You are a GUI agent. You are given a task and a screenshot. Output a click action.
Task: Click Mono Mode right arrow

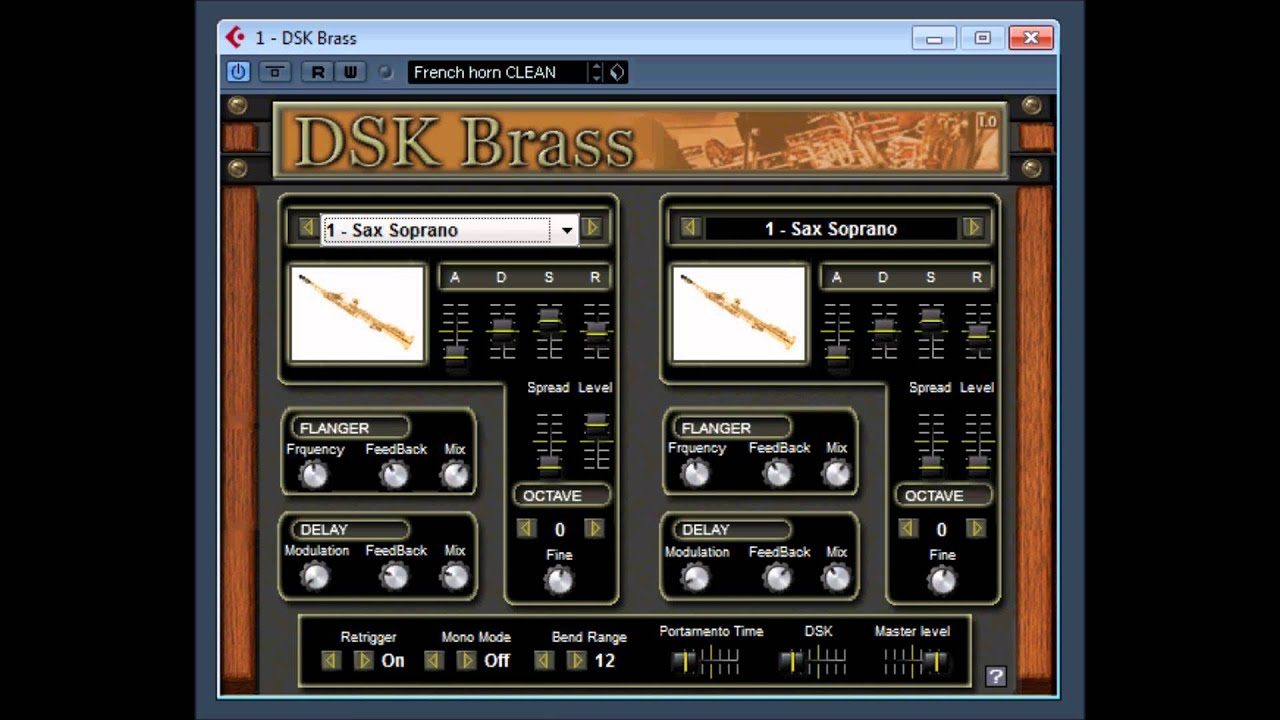click(466, 660)
